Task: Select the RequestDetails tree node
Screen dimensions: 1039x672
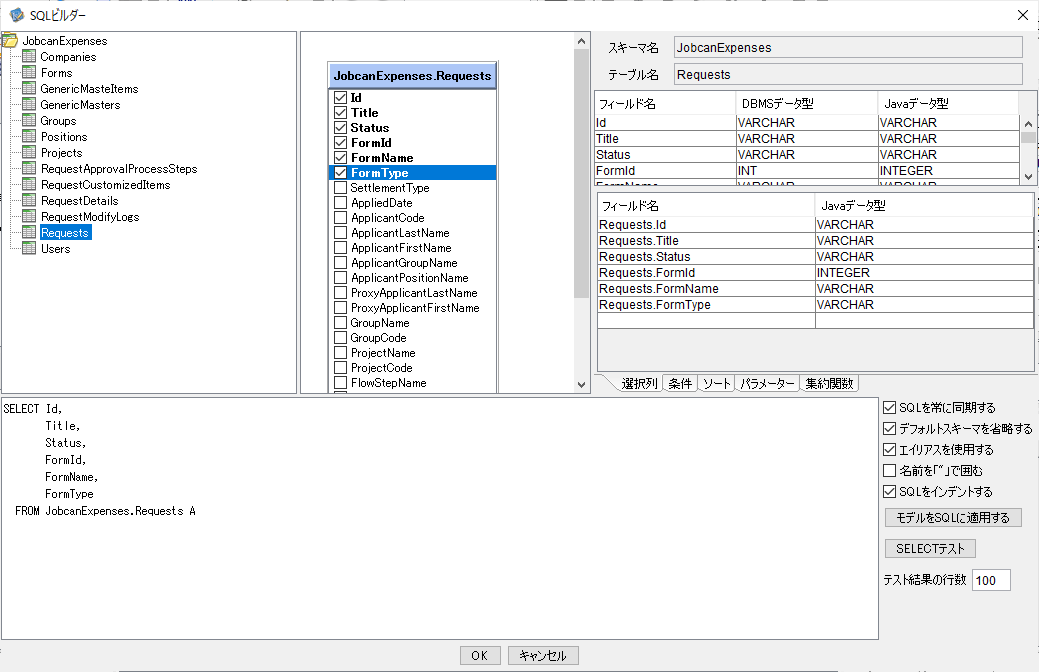Action: tap(80, 201)
